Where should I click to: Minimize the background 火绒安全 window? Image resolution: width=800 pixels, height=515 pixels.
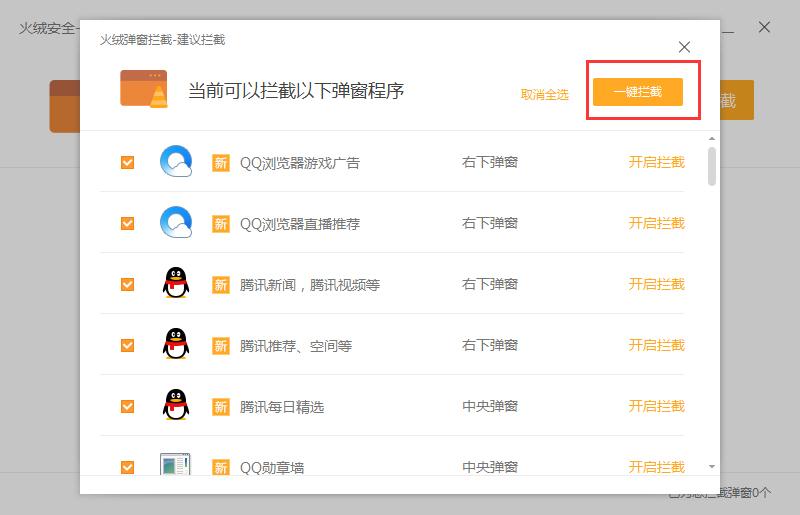tap(729, 33)
